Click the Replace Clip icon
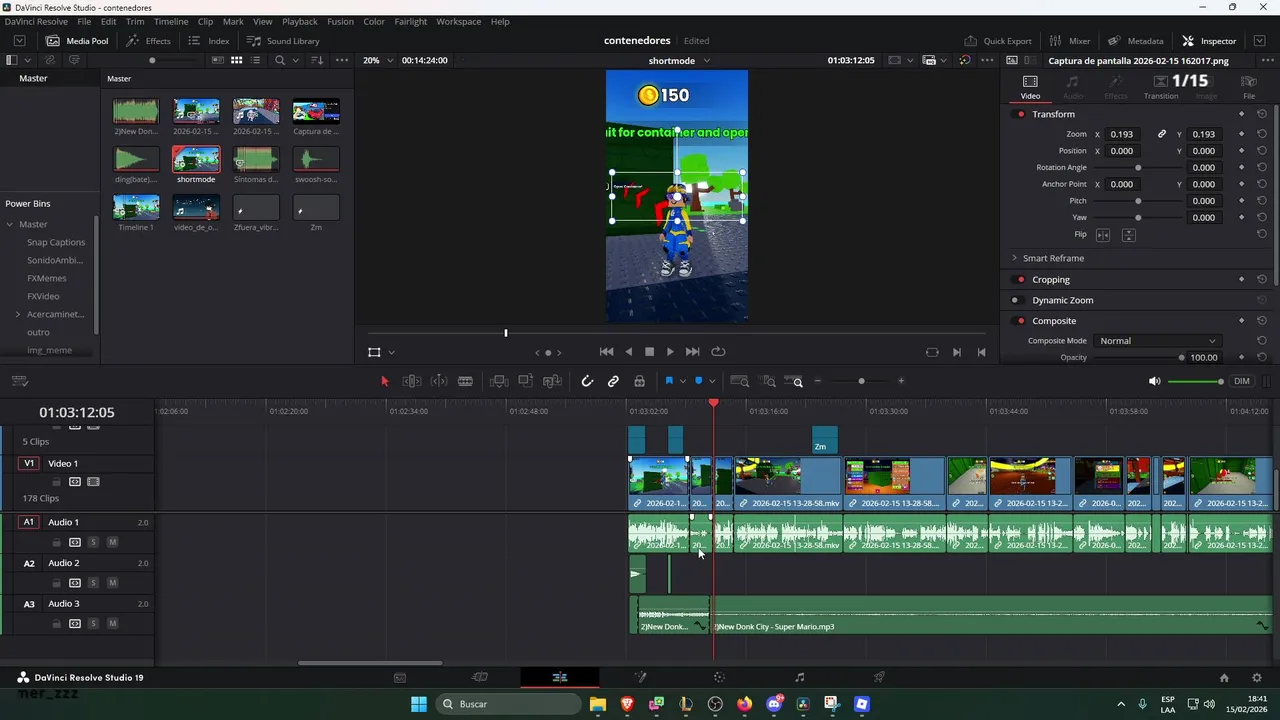Viewport: 1280px width, 720px height. click(x=552, y=381)
